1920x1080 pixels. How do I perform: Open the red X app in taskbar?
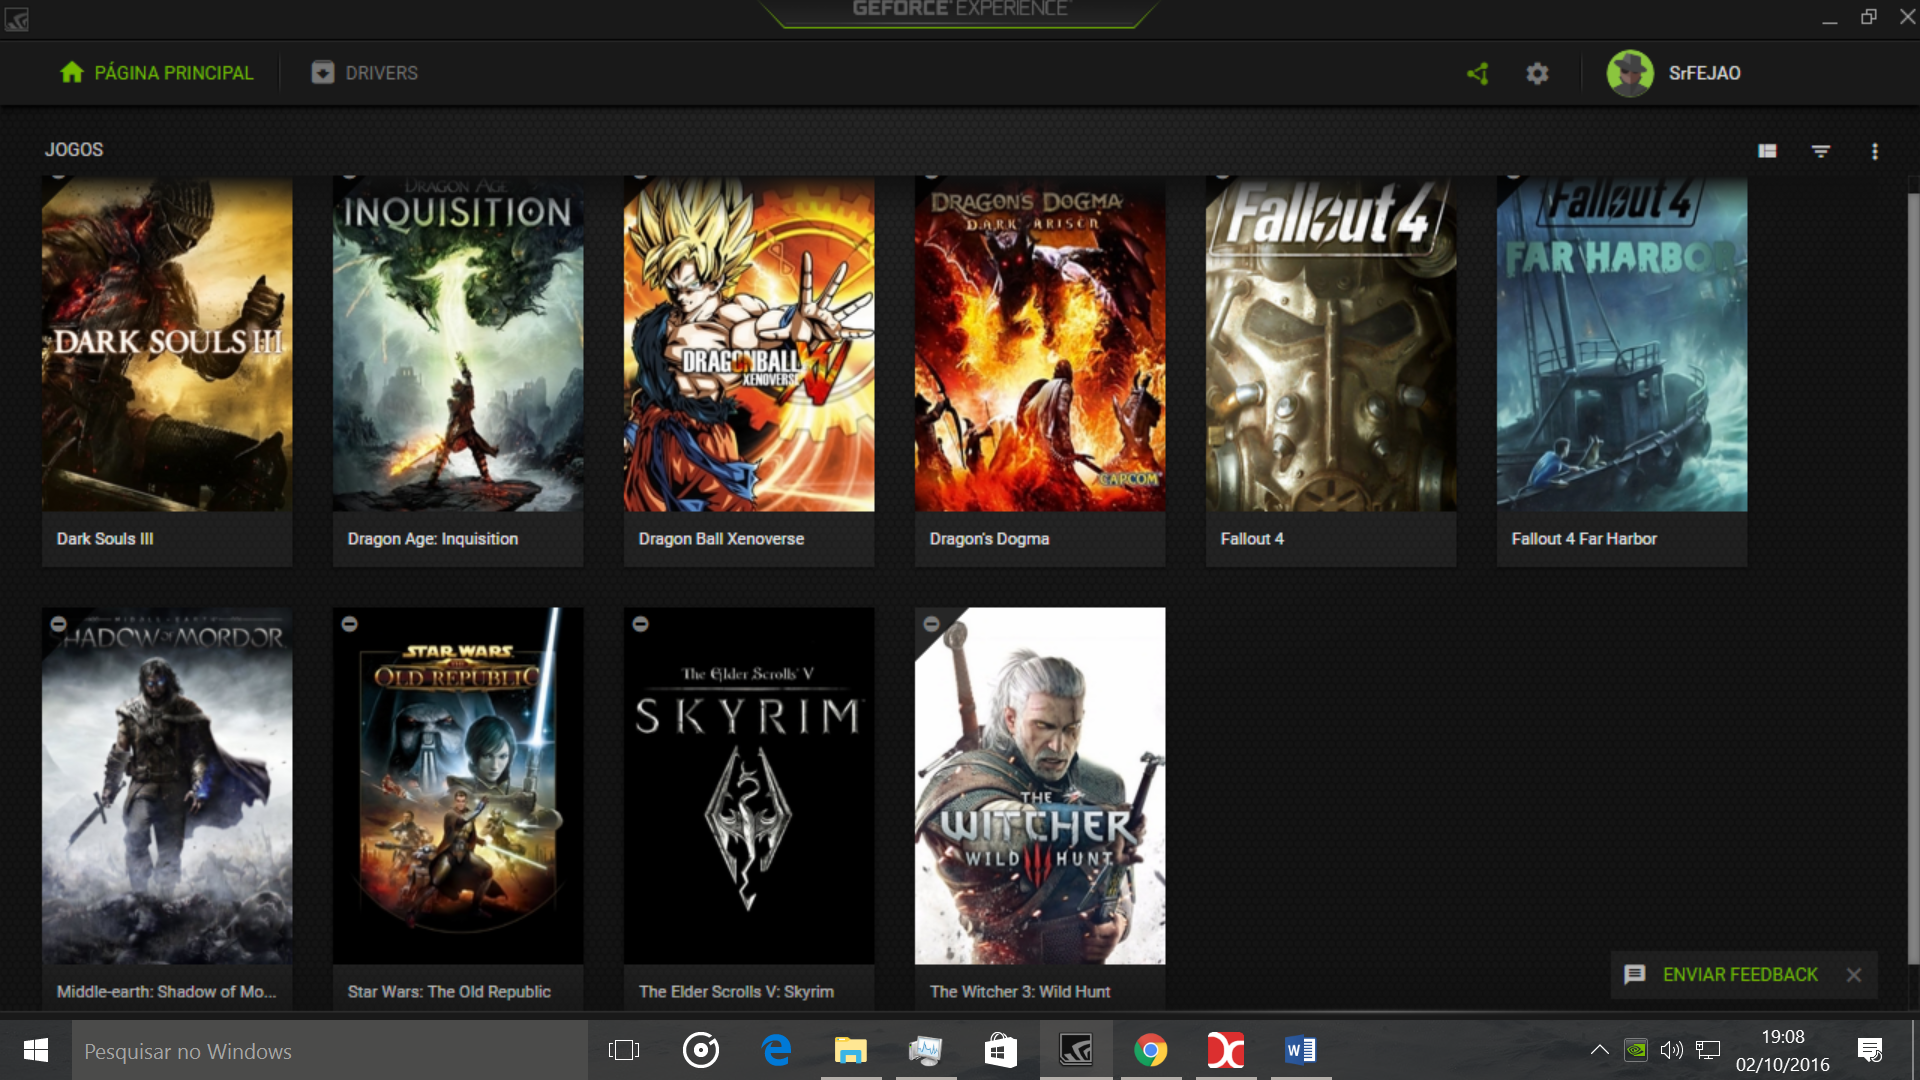1226,1050
